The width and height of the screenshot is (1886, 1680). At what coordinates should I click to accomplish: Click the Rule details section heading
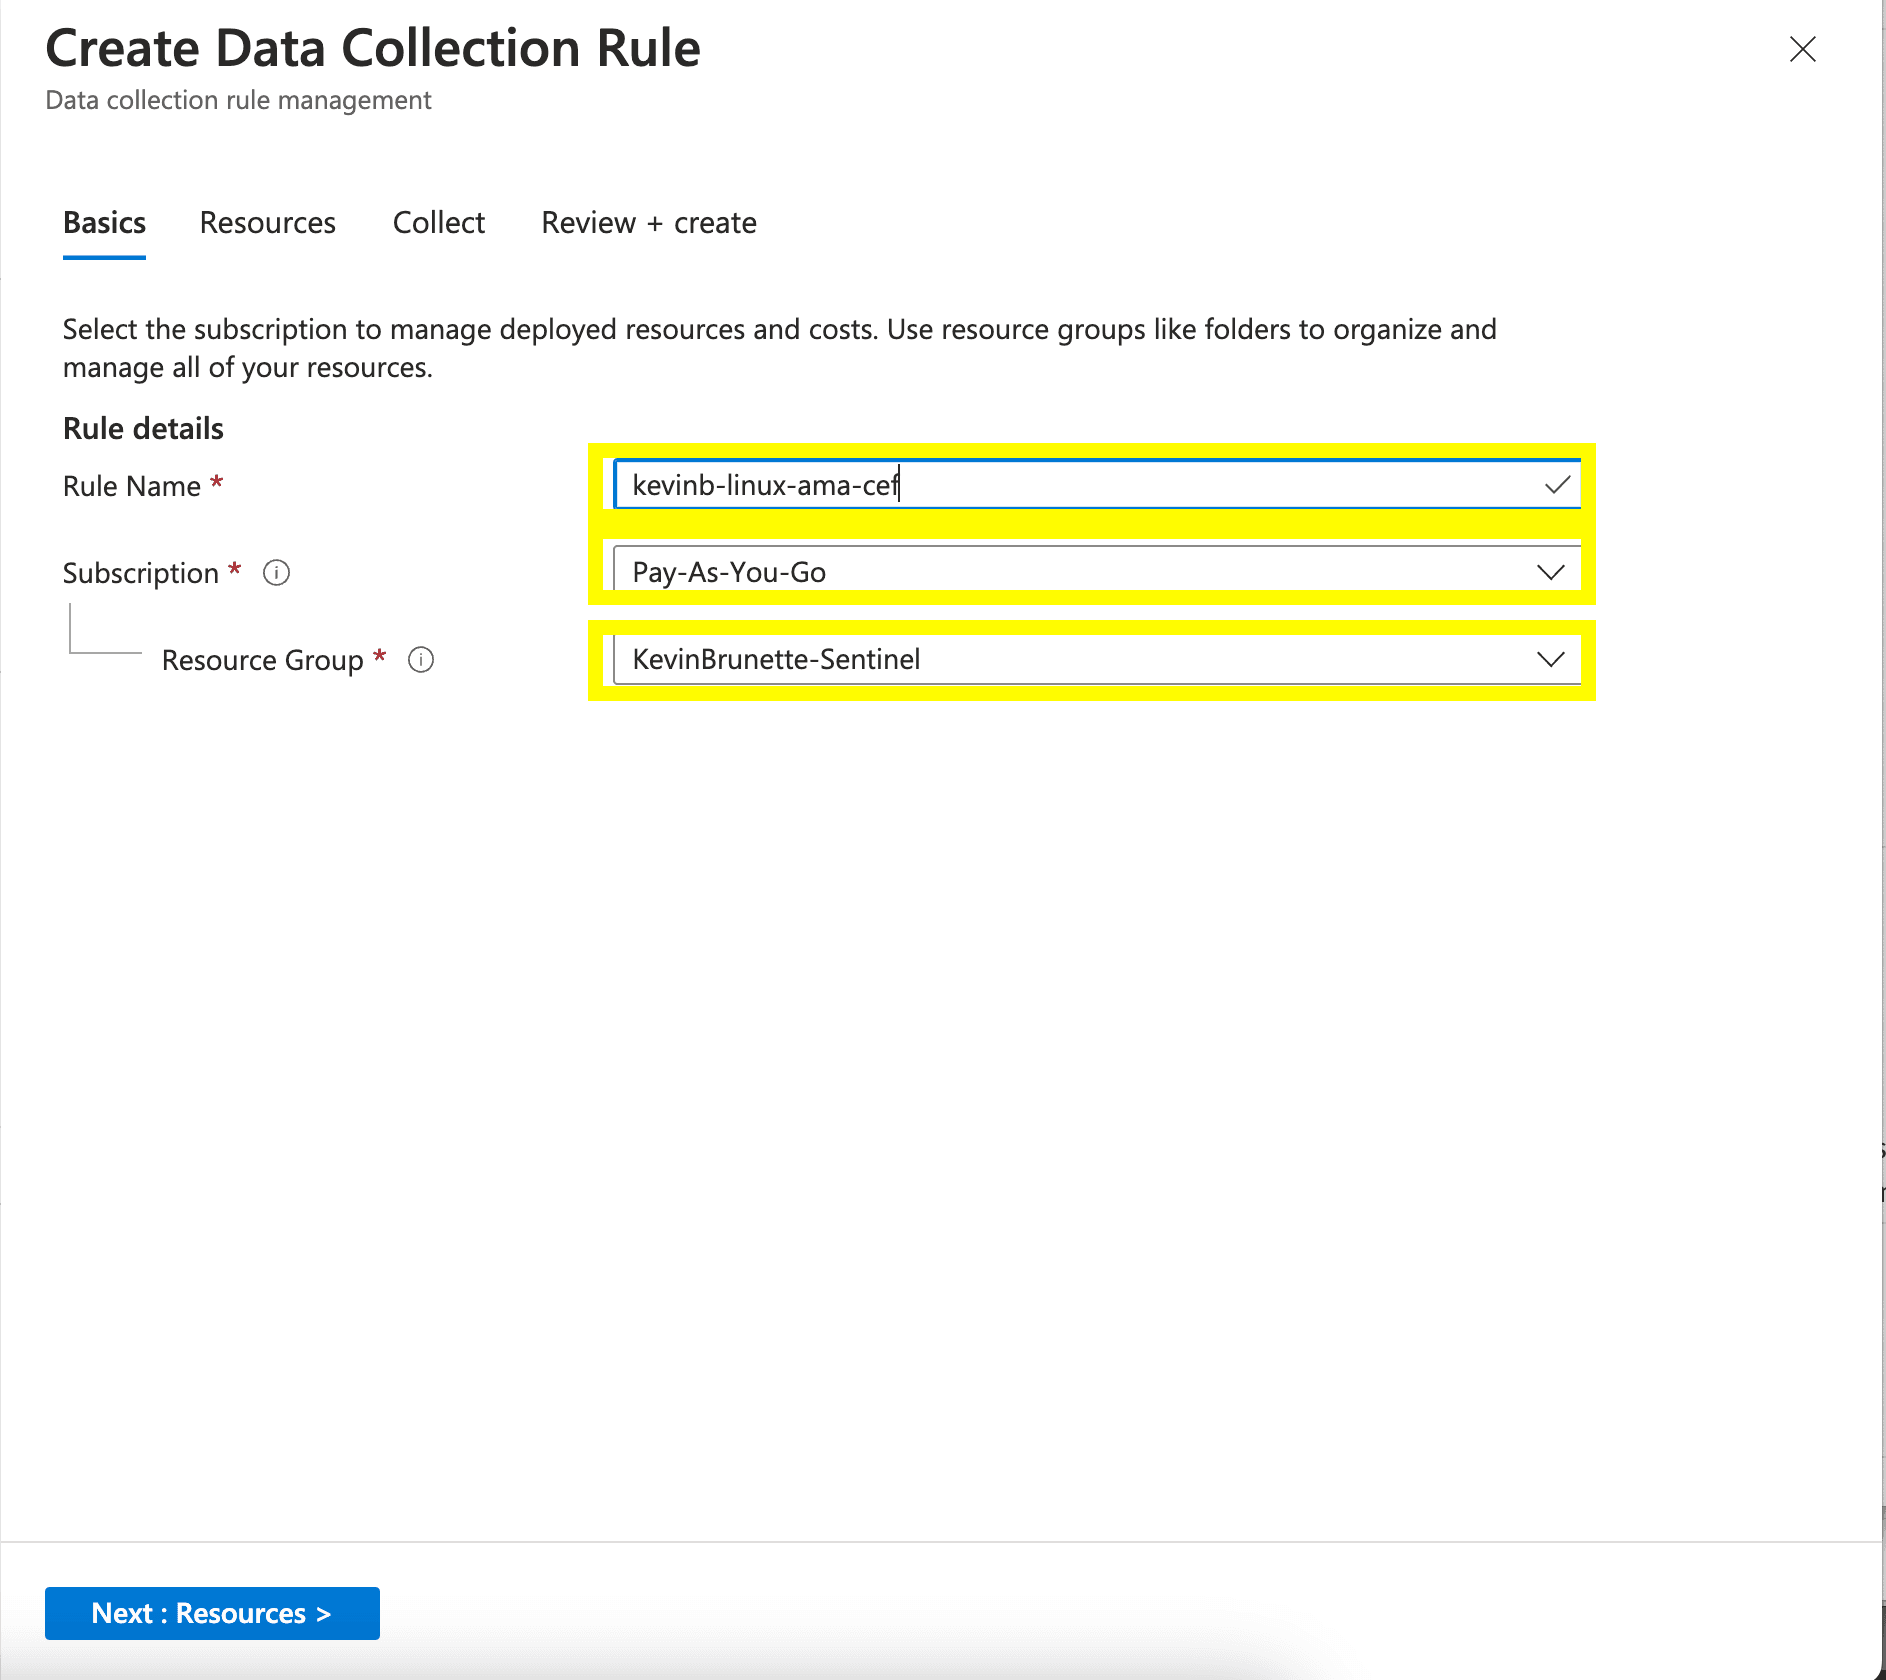[x=143, y=429]
